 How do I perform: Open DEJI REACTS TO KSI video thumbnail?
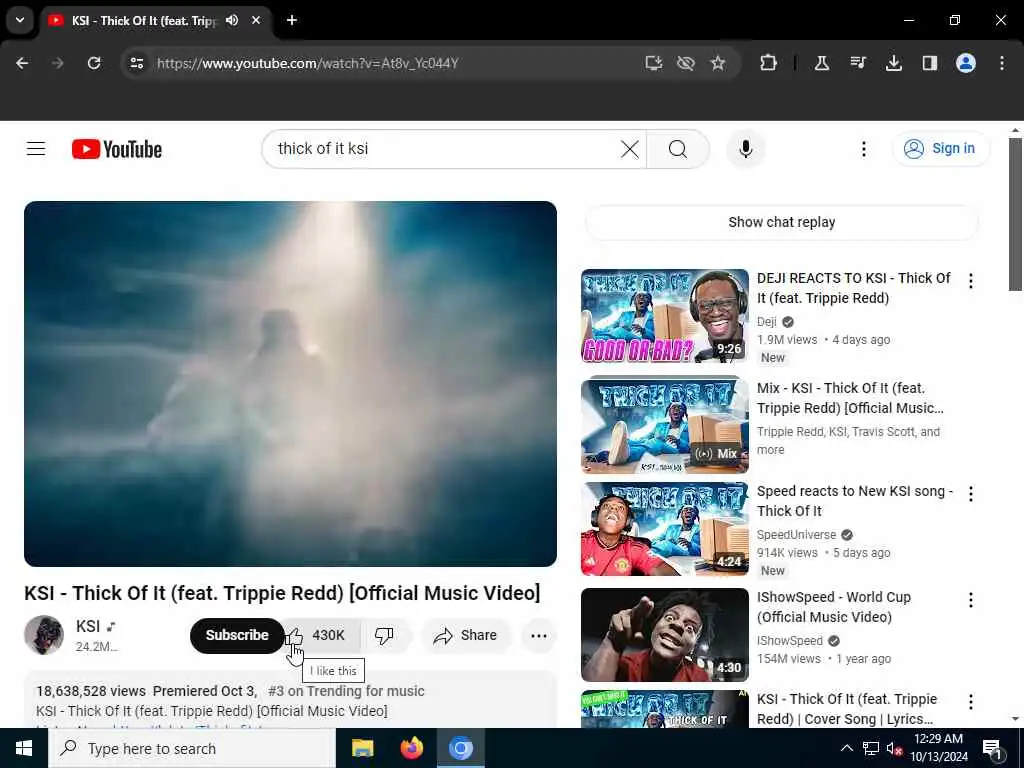coord(665,316)
